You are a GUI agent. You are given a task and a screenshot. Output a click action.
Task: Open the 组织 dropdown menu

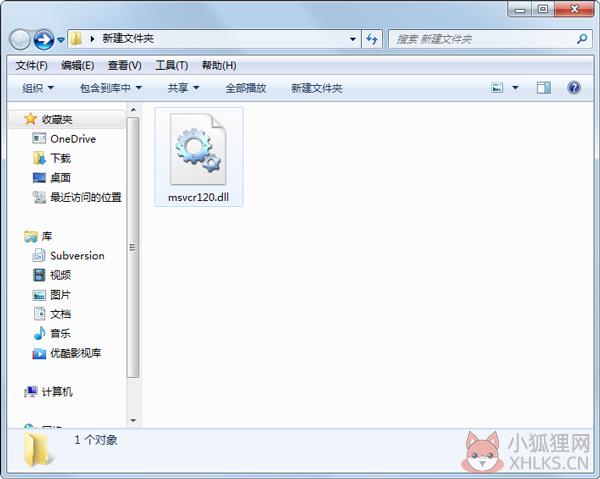(38, 88)
